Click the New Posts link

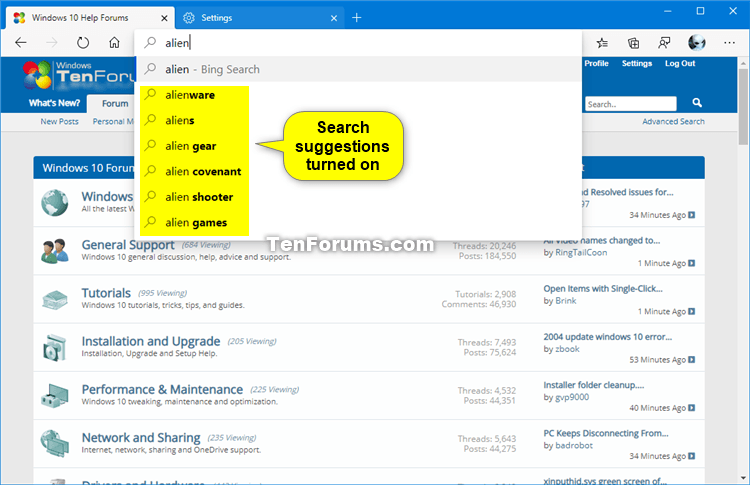(x=59, y=121)
